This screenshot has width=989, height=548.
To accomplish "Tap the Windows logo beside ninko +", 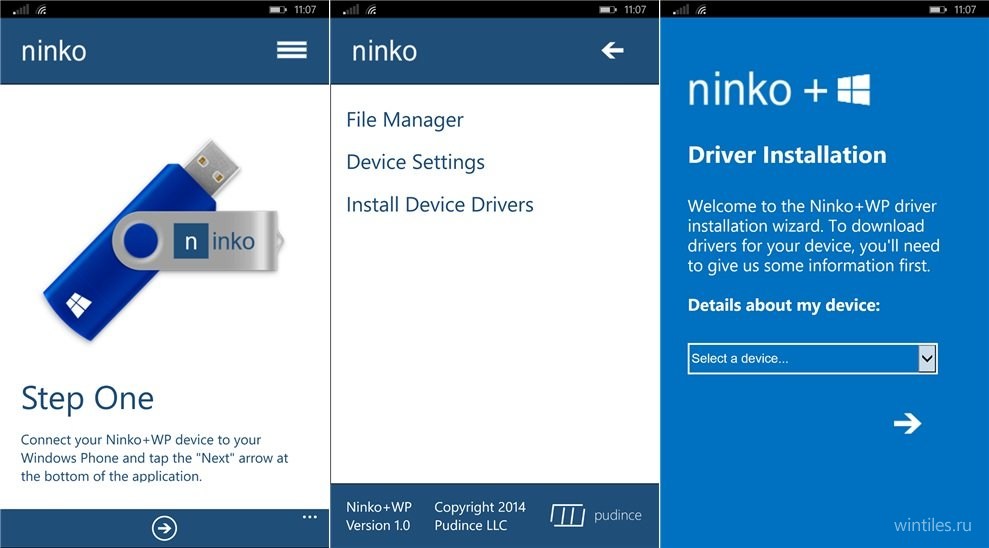I will point(854,90).
